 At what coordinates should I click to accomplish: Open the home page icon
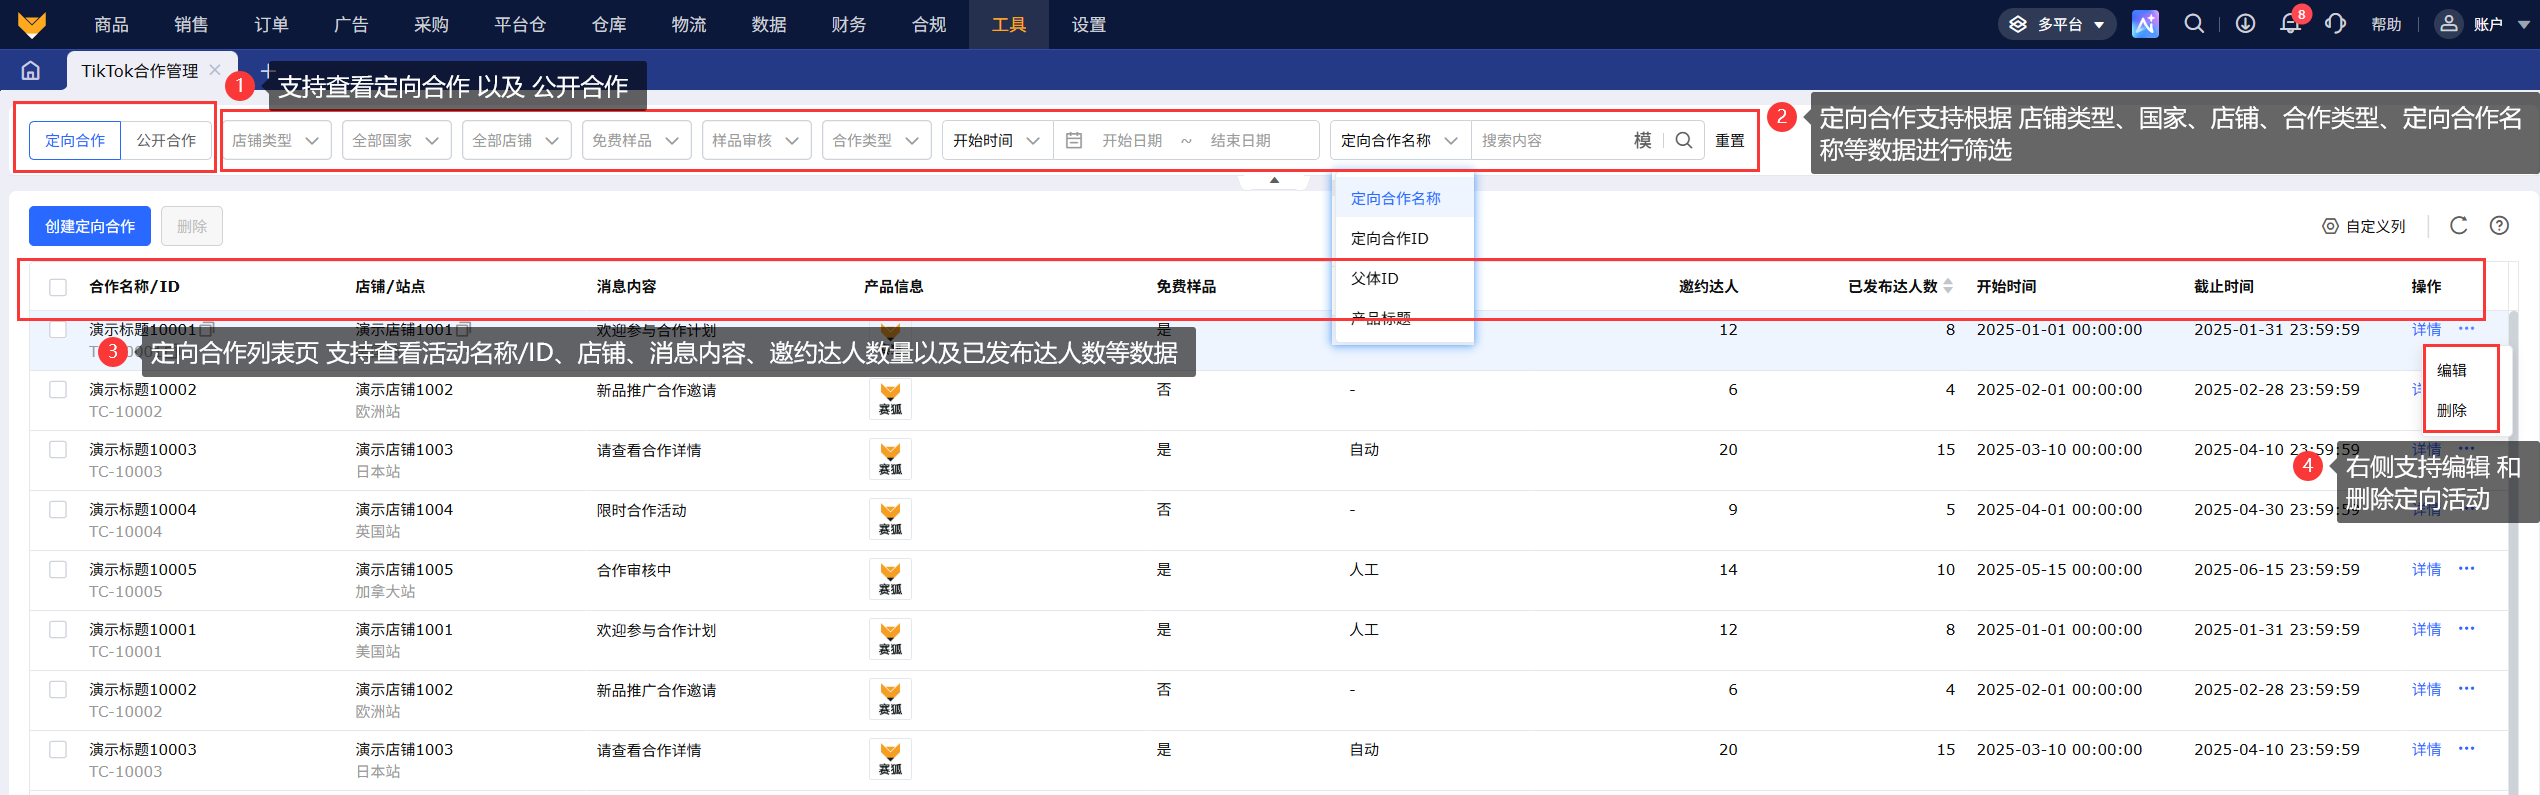31,70
